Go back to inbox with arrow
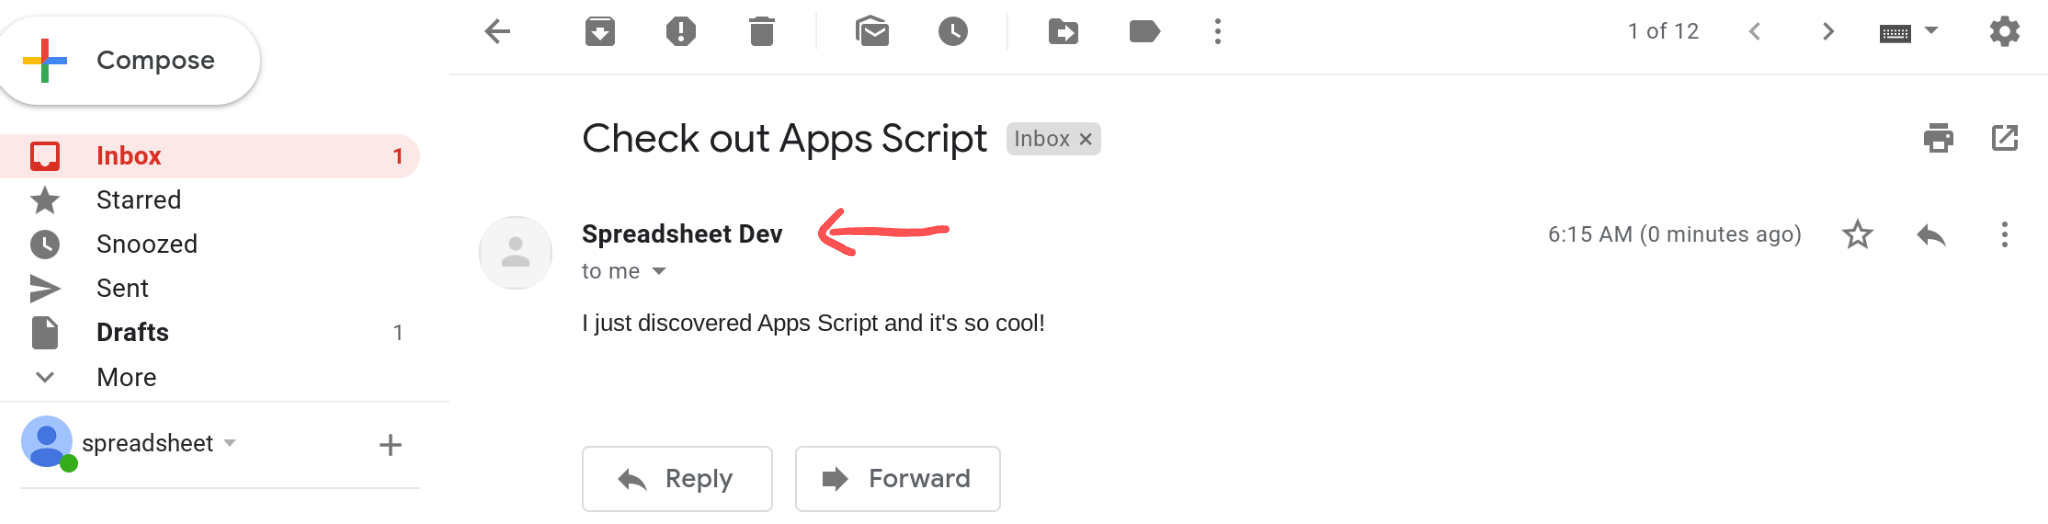Screen dimensions: 2048x524 tap(498, 32)
